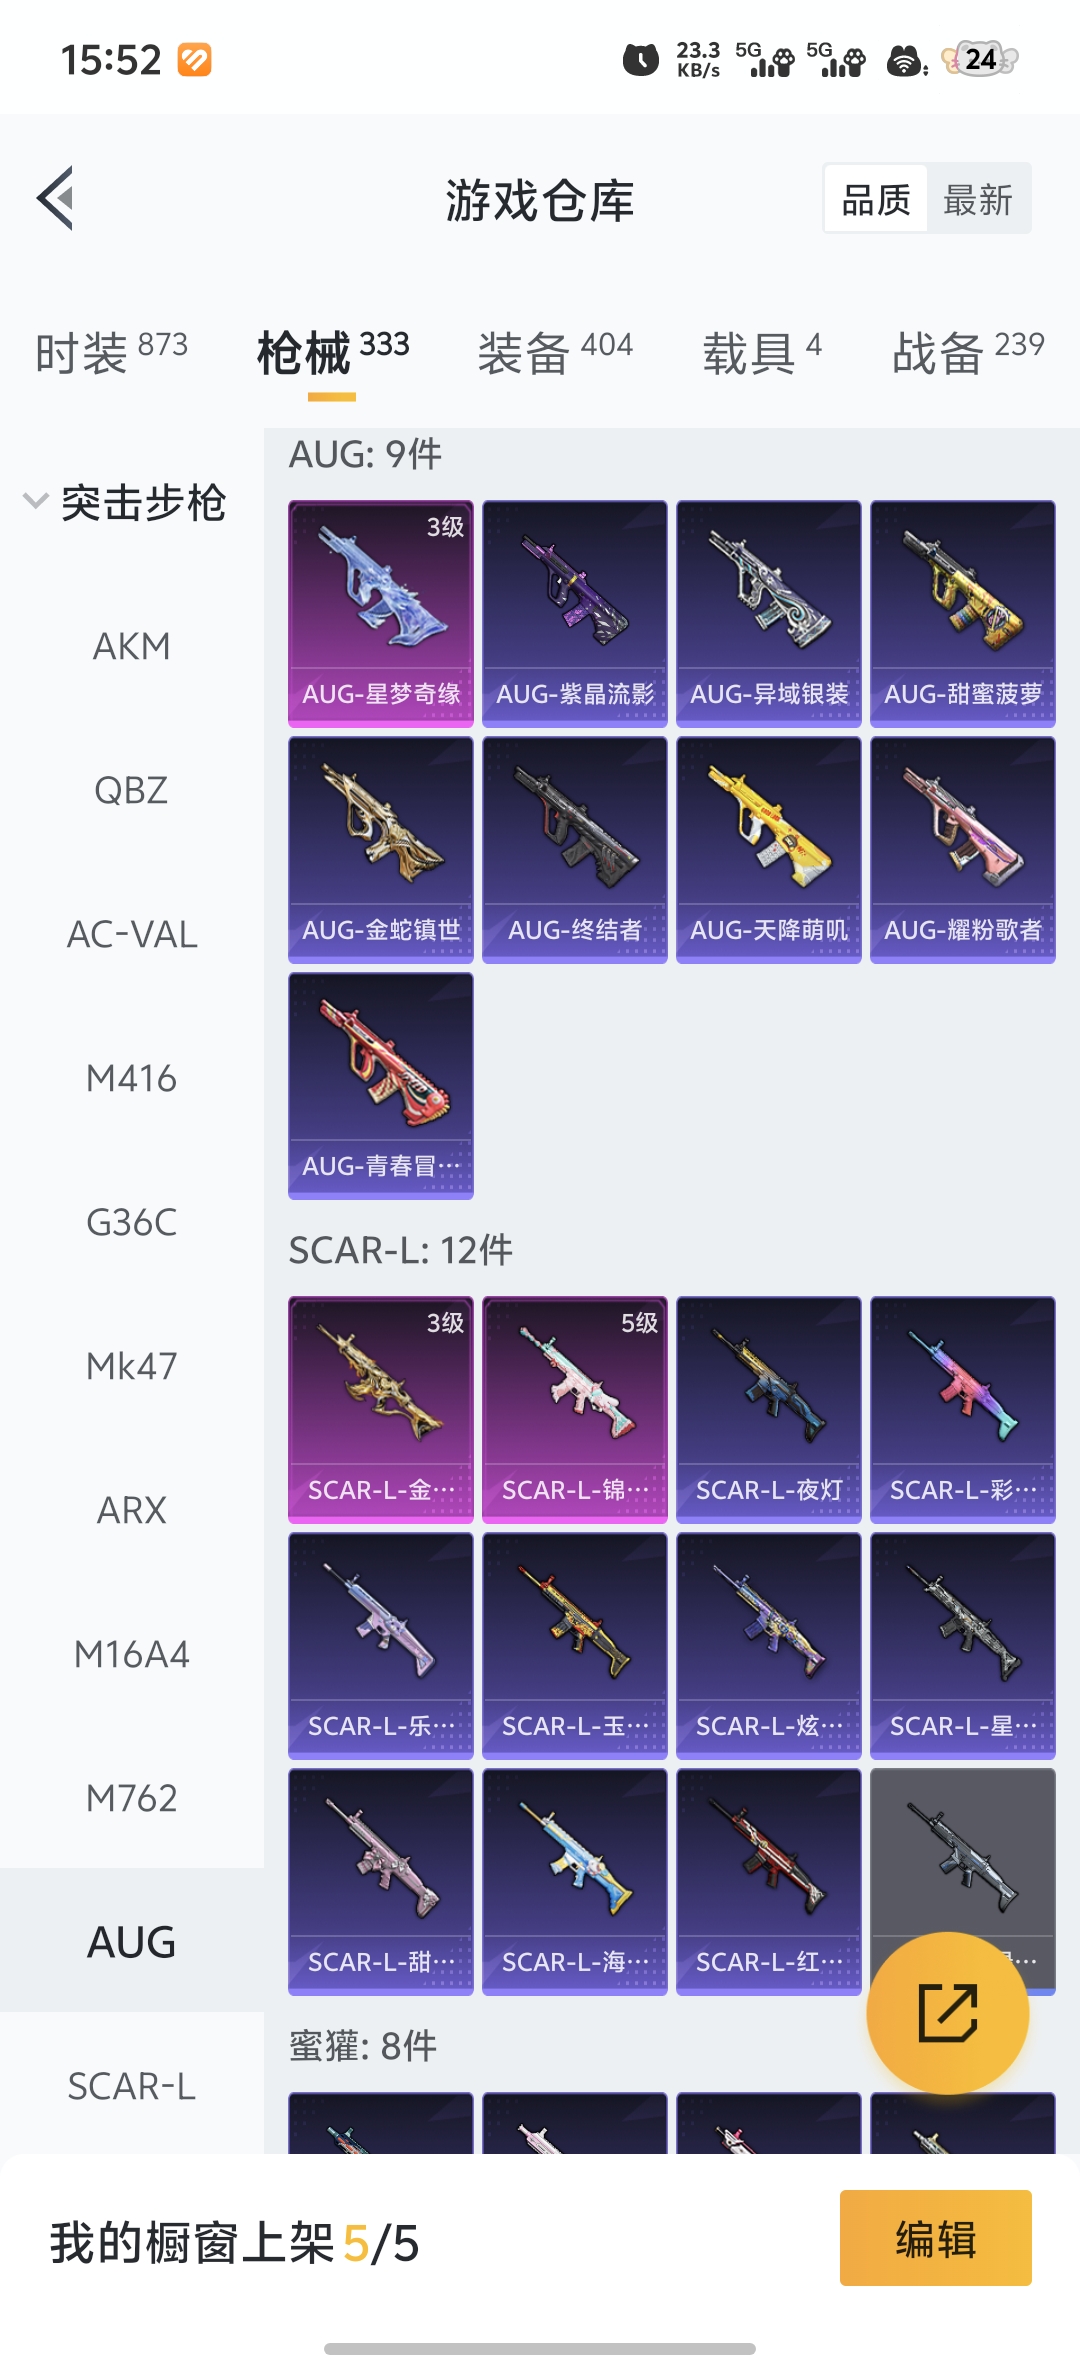Switch to the 装备 tab
The image size is (1080, 2376).
click(555, 352)
